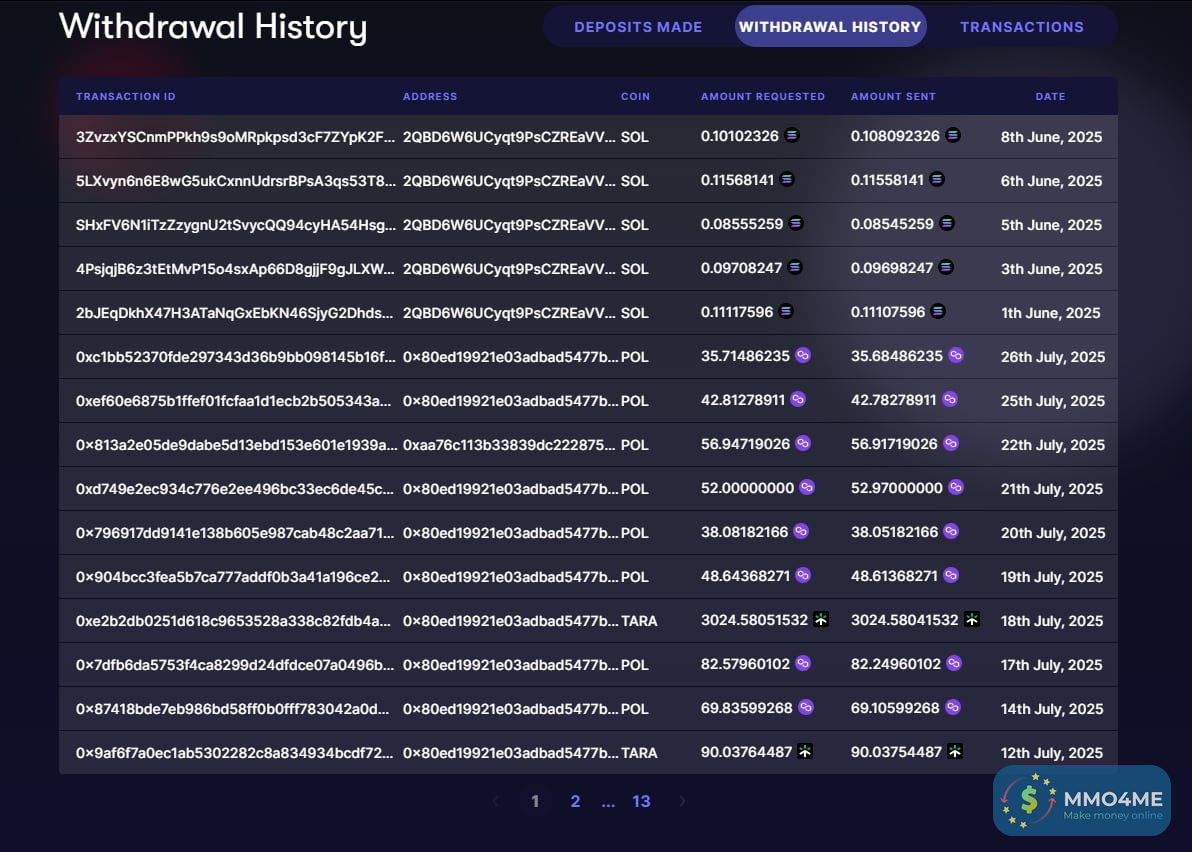Image resolution: width=1192 pixels, height=852 pixels.
Task: Click TARA icon beside 90.03754487
Action: 955,752
